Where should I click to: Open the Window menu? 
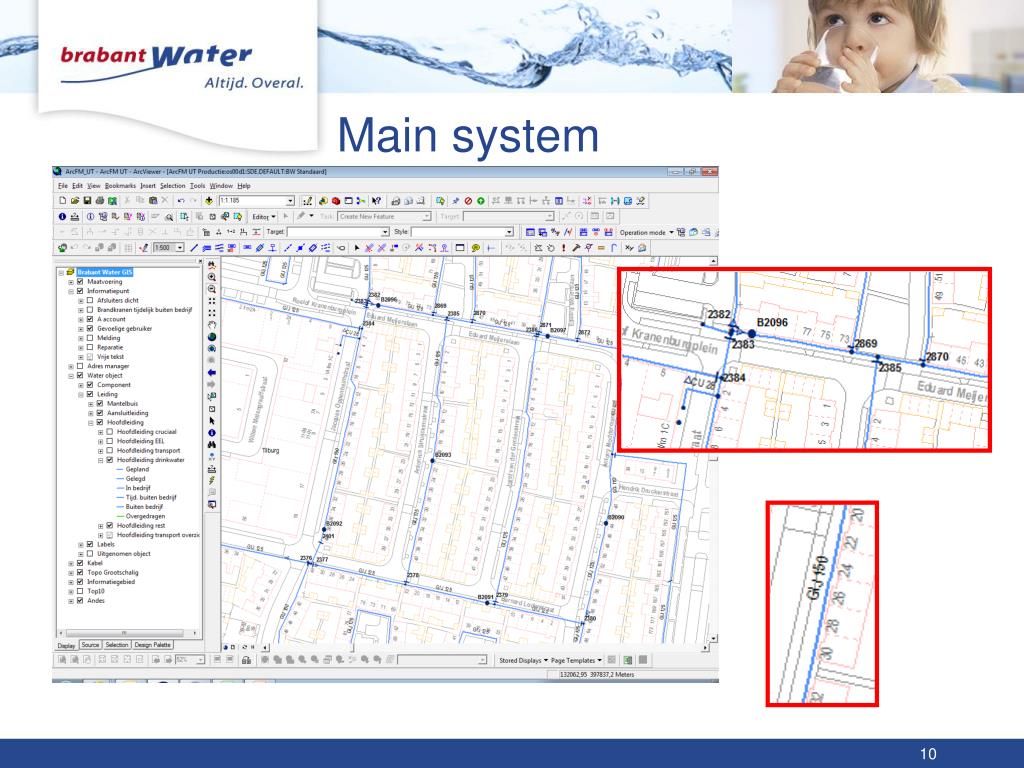pos(221,185)
